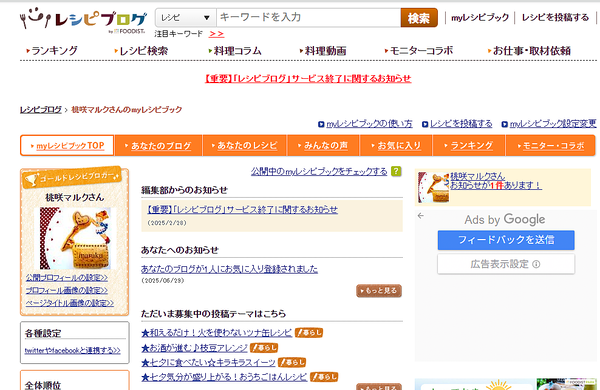Click the small avatar in the notification box
This screenshot has width=600, height=390.
(x=434, y=187)
